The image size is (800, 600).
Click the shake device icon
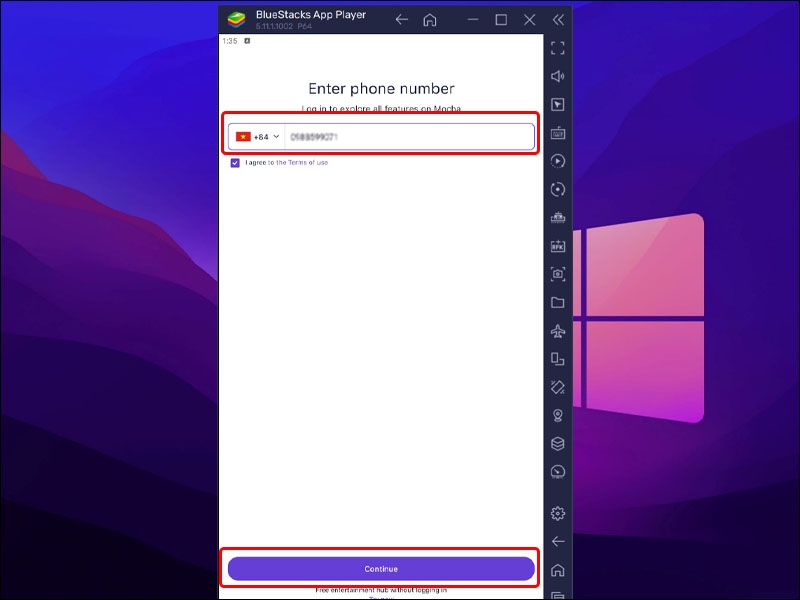(558, 387)
